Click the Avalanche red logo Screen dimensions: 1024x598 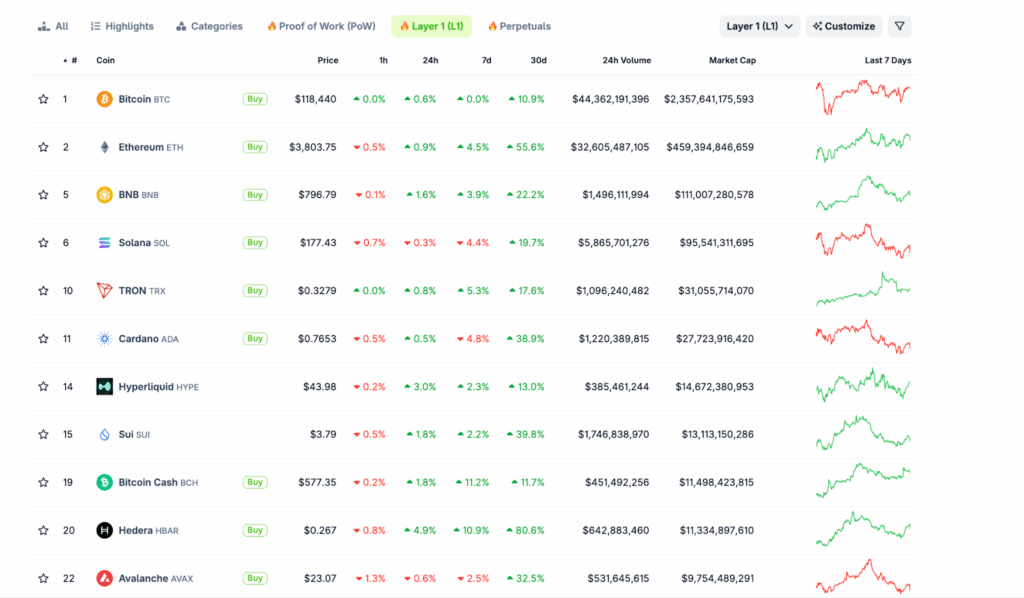pos(104,578)
